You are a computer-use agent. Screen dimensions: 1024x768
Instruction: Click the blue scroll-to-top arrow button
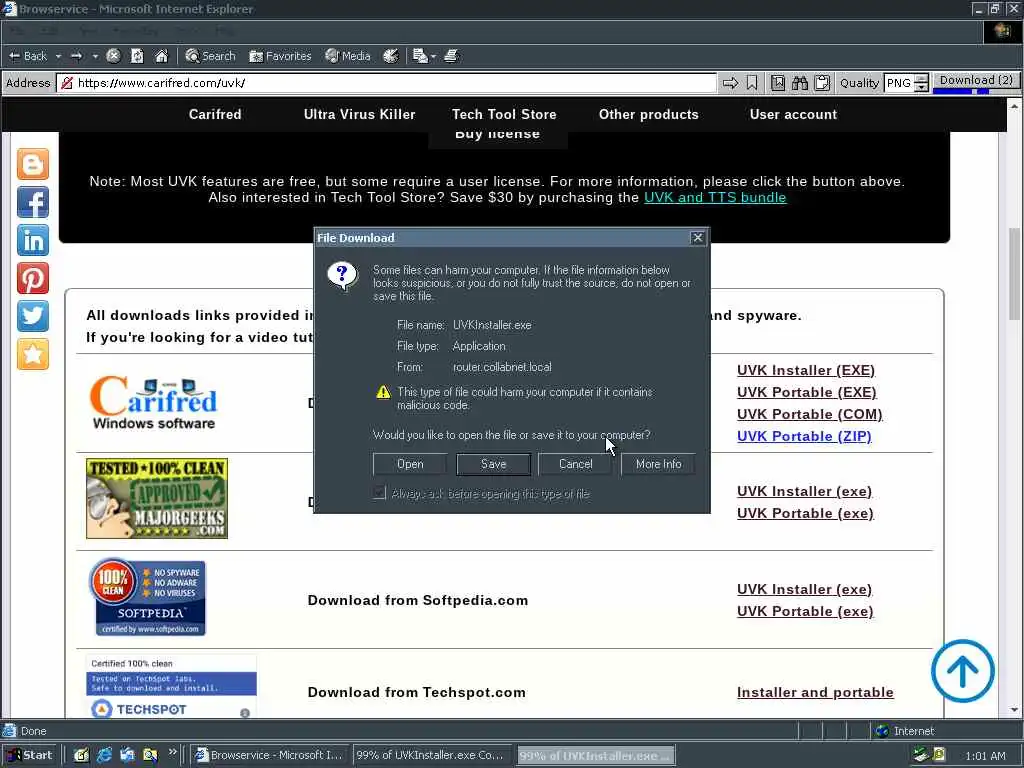963,671
